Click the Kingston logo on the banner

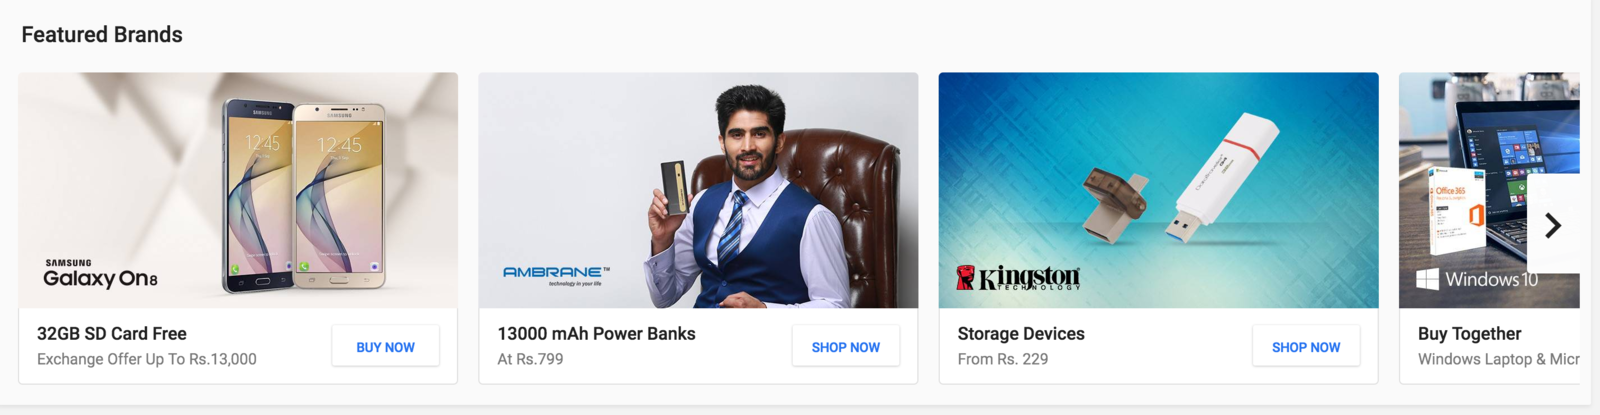(x=1018, y=277)
